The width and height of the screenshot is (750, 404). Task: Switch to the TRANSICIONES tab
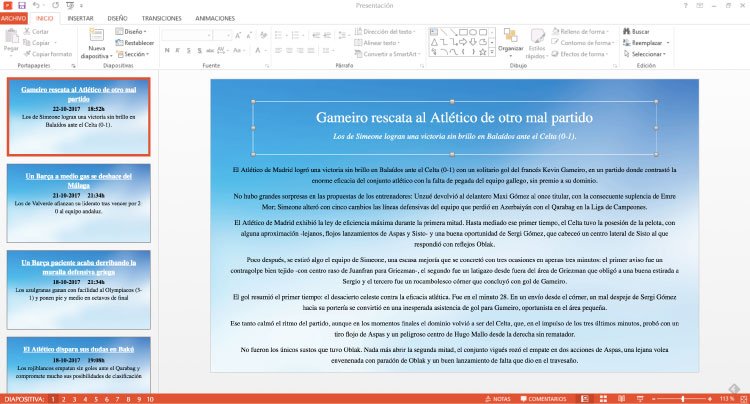162,18
